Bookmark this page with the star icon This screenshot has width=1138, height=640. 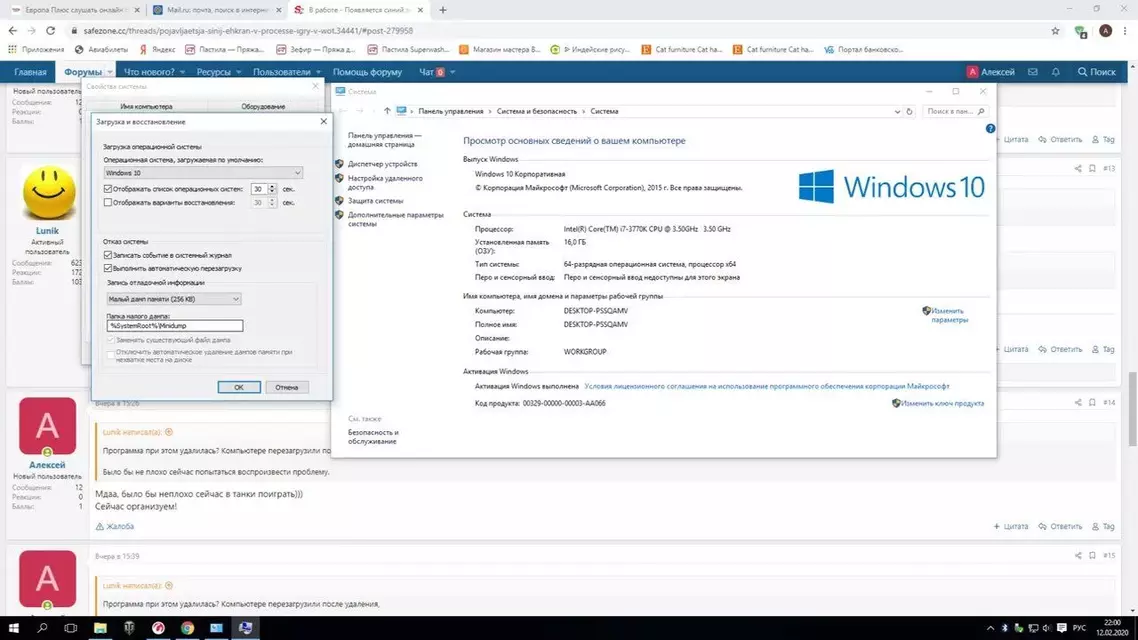pyautogui.click(x=1055, y=30)
